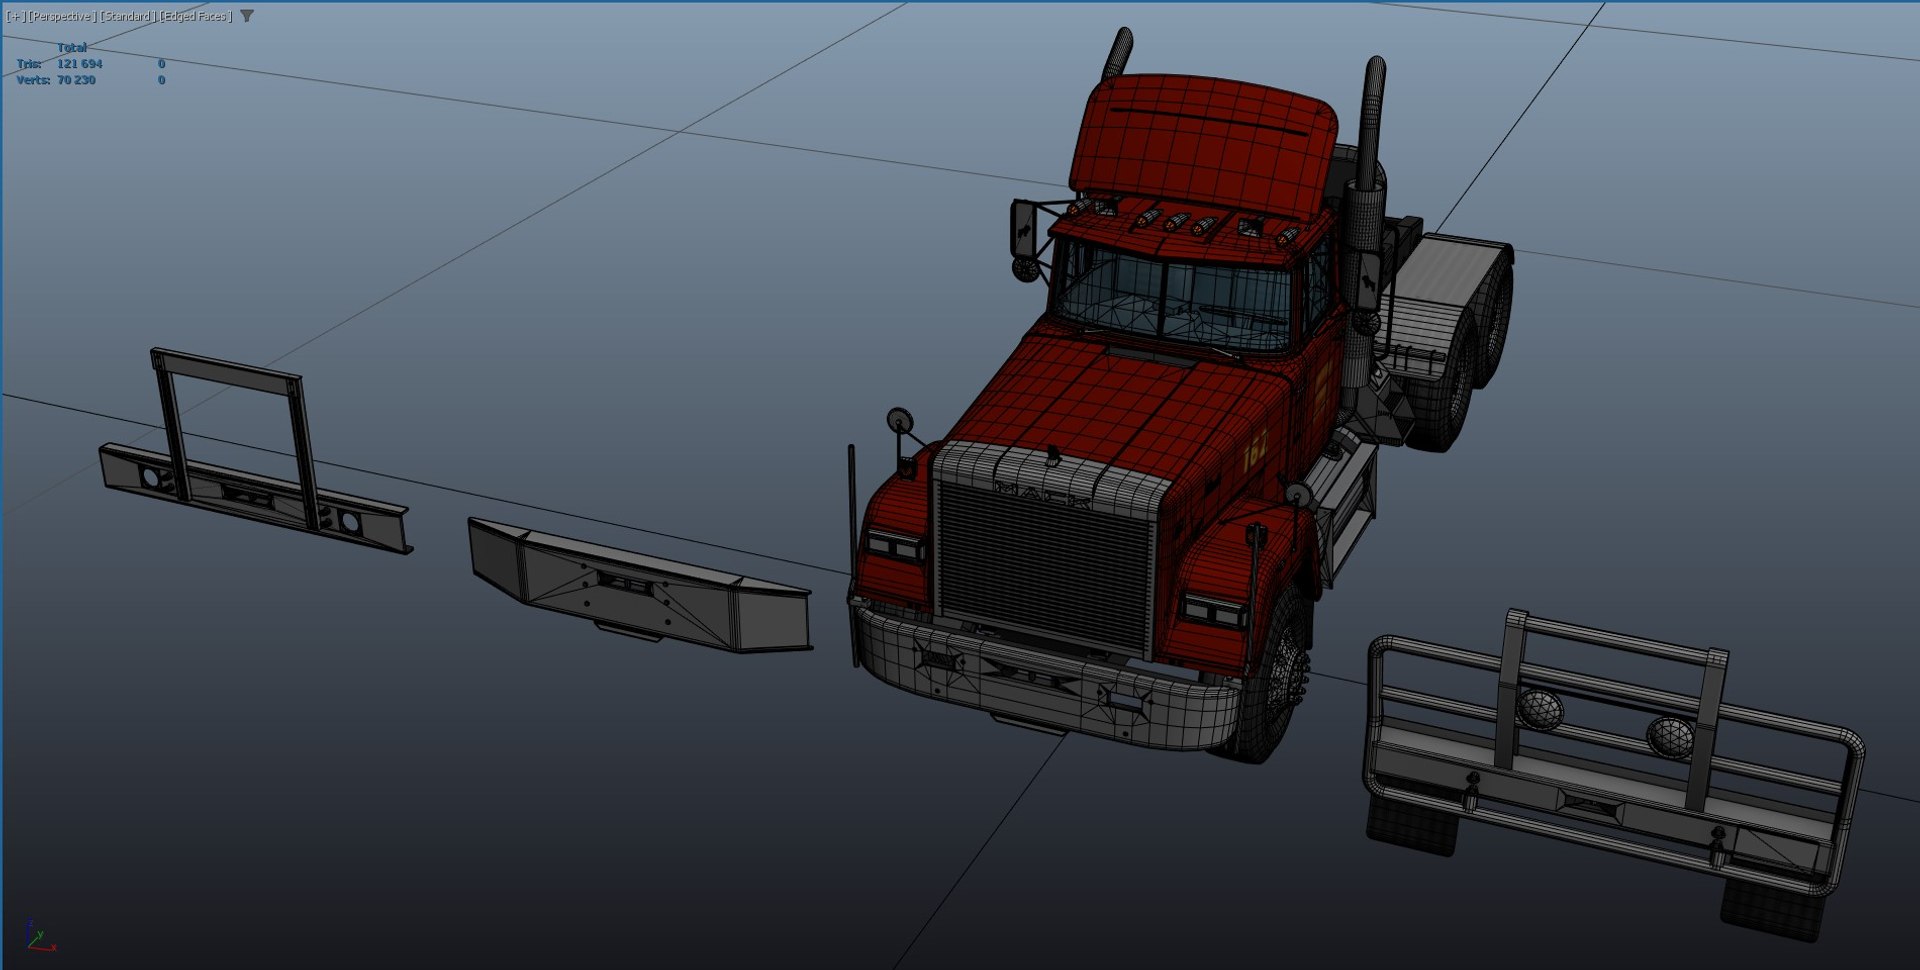Click the viewport filter funnel icon
Viewport: 1920px width, 970px height.
(247, 16)
